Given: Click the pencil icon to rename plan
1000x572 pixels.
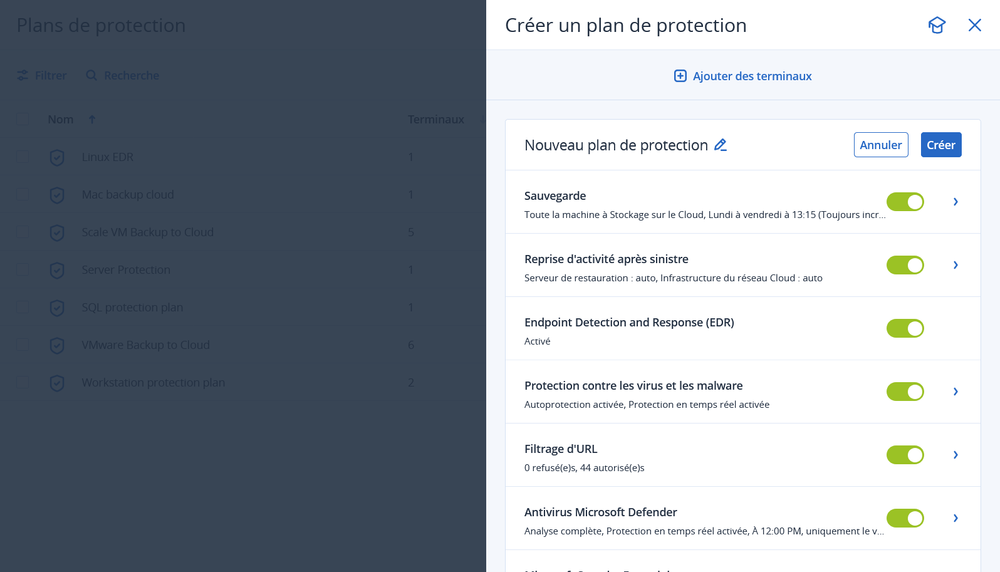Looking at the screenshot, I should click(x=720, y=145).
